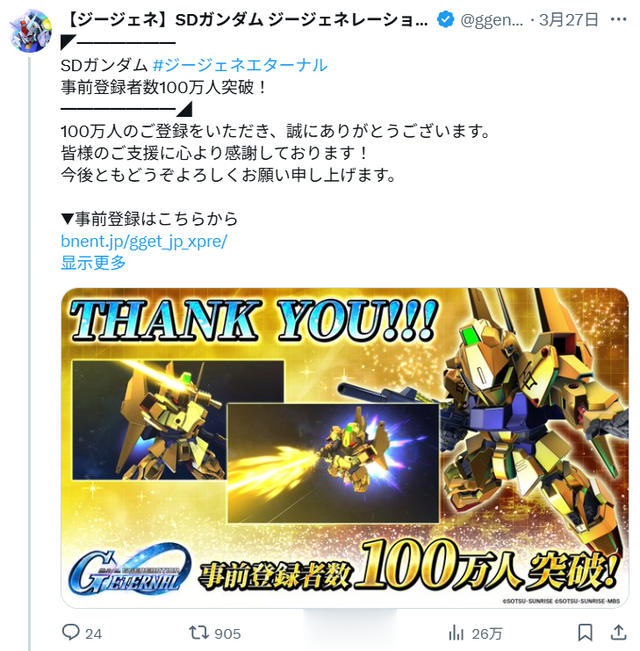Open the reply comment icon
This screenshot has height=651, width=640.
coord(71,632)
